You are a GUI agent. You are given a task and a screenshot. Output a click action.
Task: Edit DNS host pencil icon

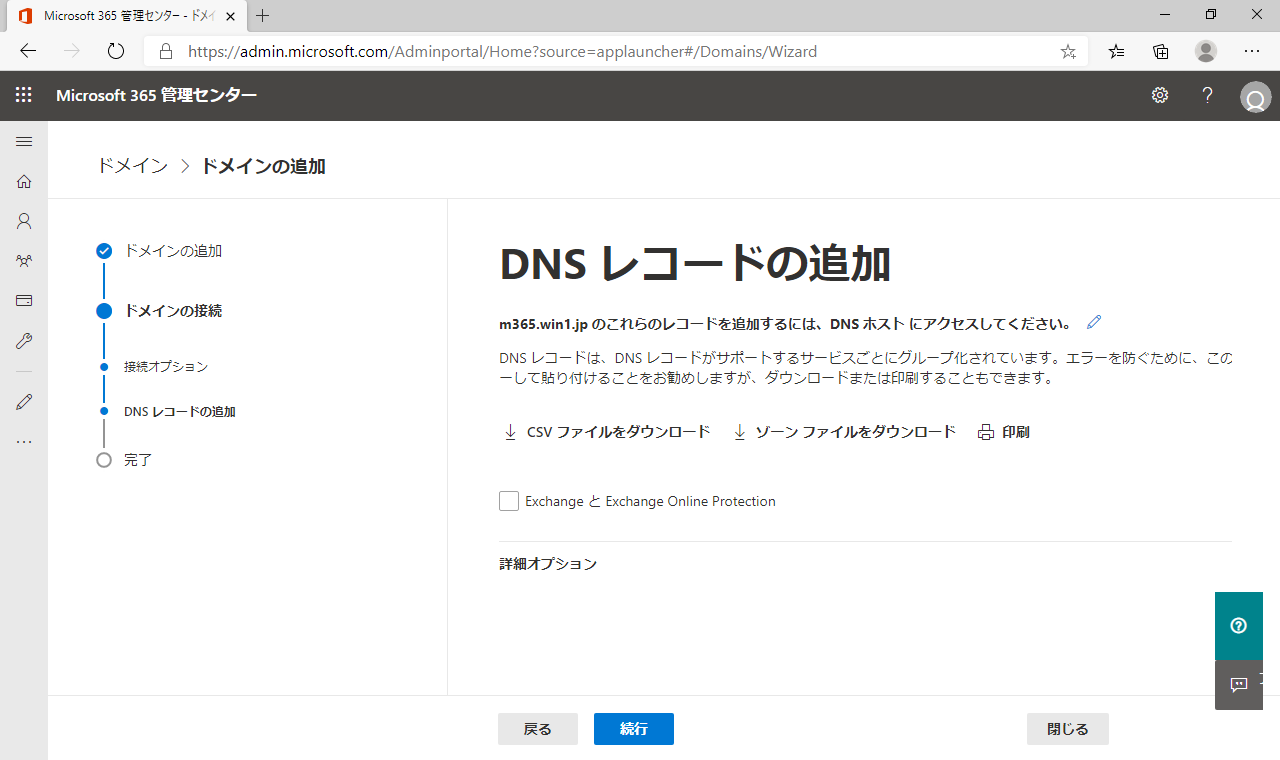click(1094, 322)
